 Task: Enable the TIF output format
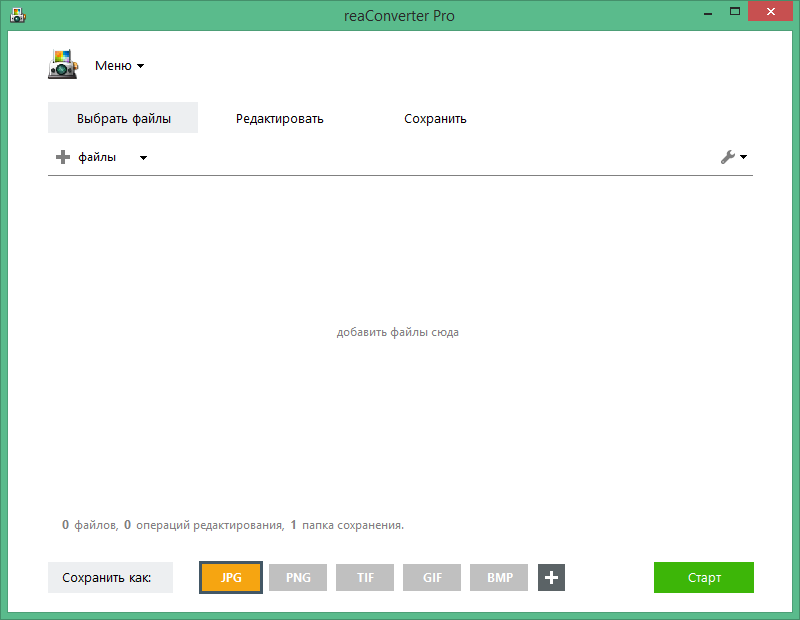tap(364, 577)
